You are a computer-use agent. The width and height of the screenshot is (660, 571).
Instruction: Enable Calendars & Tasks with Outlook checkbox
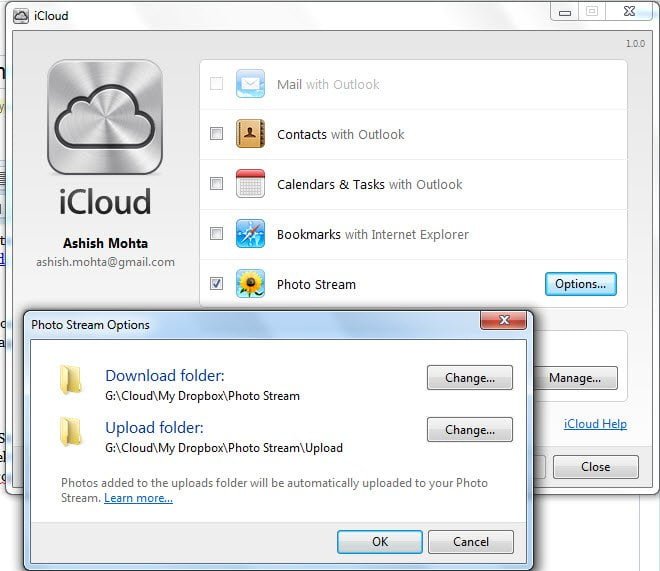click(x=216, y=183)
